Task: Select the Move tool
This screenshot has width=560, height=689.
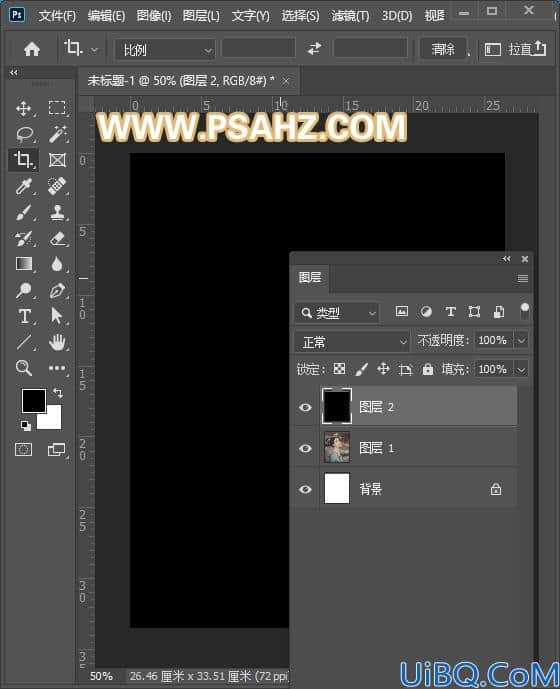Action: [x=23, y=108]
